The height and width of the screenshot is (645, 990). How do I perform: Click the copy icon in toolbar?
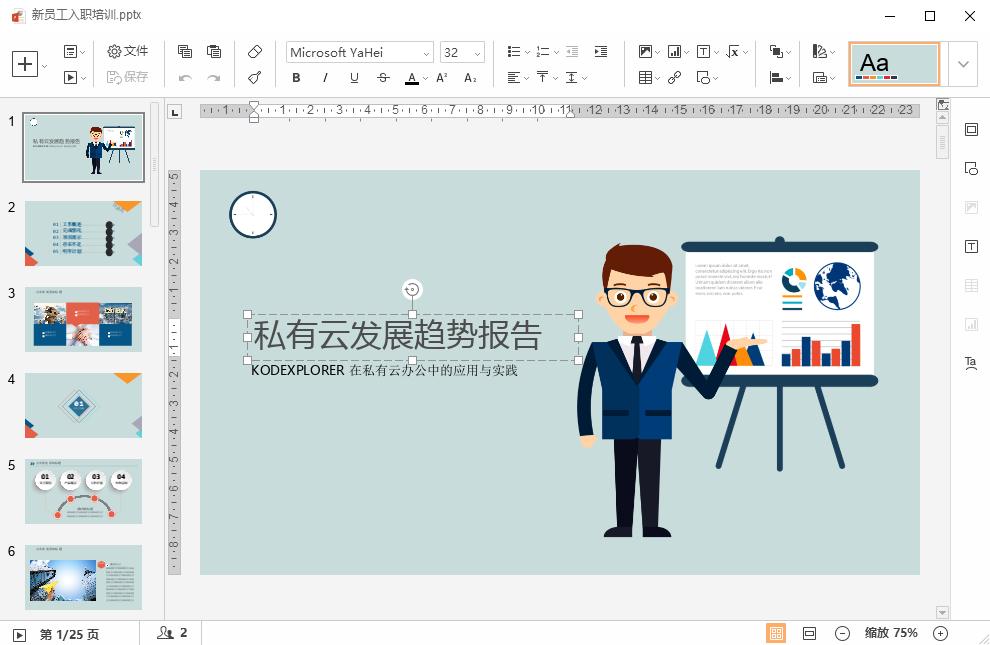pyautogui.click(x=185, y=52)
